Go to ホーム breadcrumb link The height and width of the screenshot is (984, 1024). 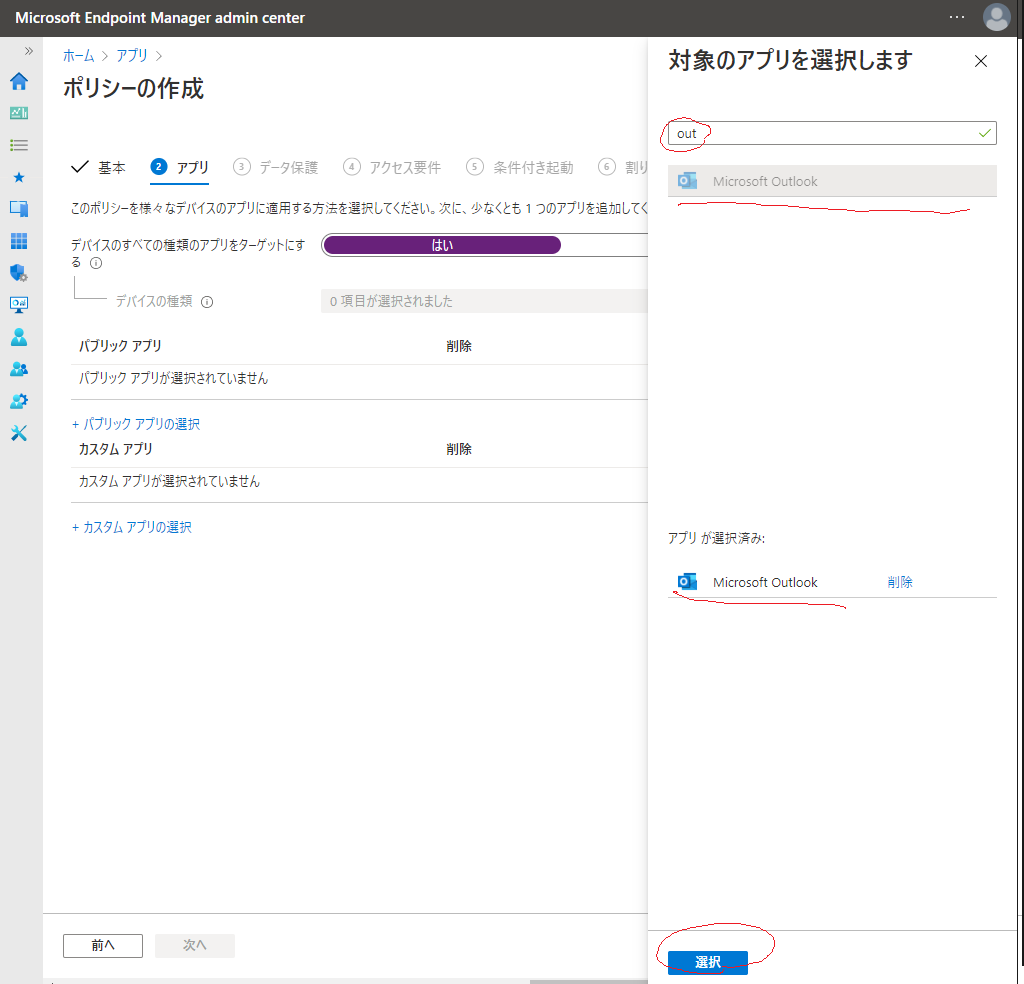coord(78,56)
